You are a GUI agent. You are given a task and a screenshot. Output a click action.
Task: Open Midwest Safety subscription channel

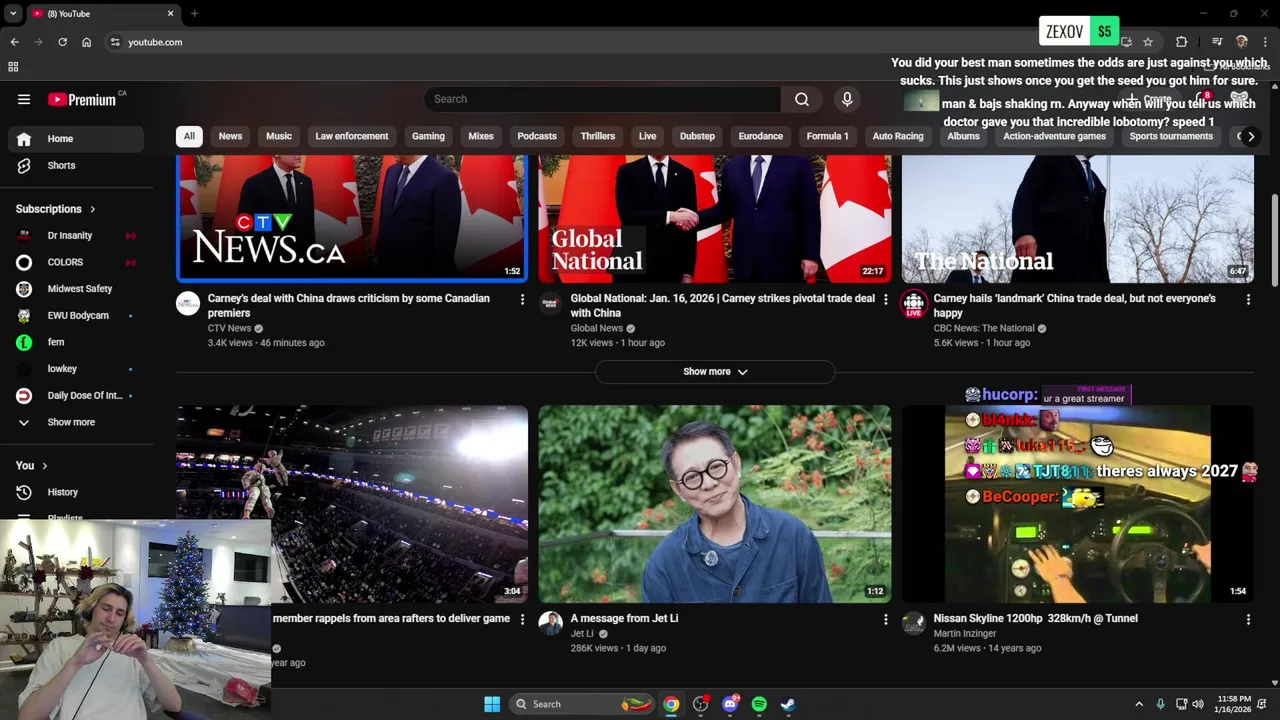coord(76,289)
